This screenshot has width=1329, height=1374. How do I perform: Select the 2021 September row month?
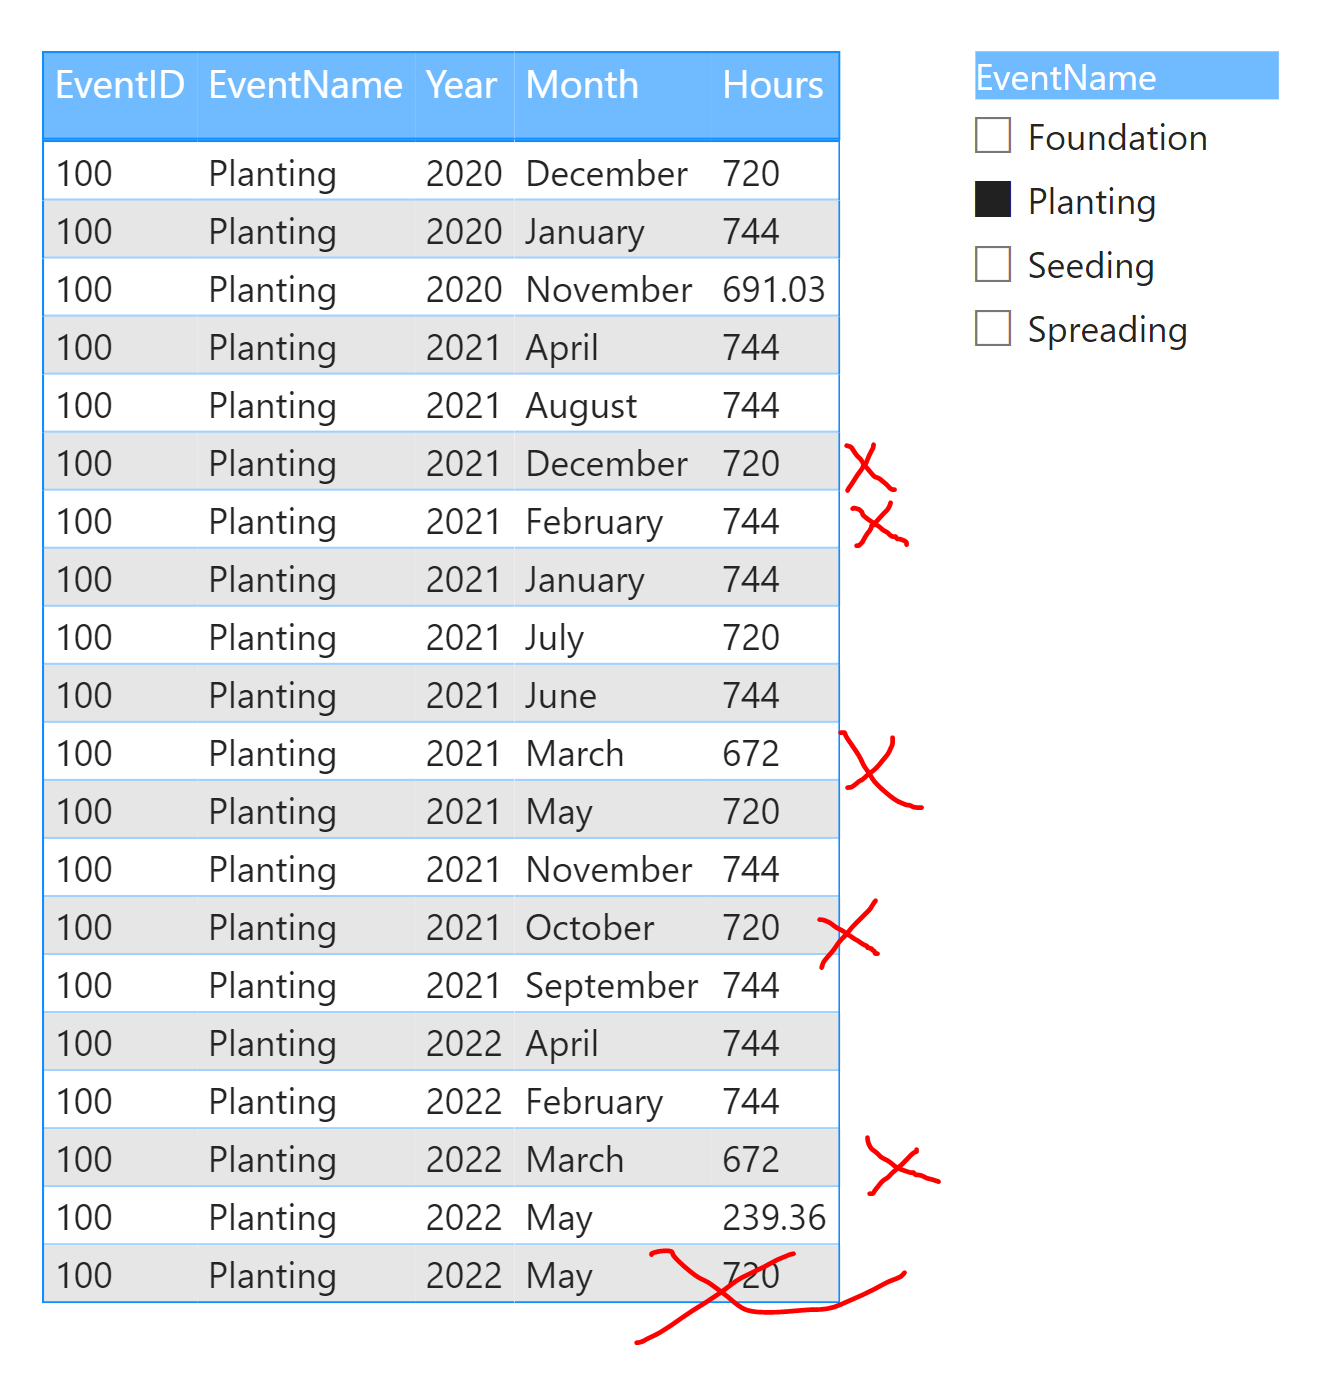tap(611, 986)
